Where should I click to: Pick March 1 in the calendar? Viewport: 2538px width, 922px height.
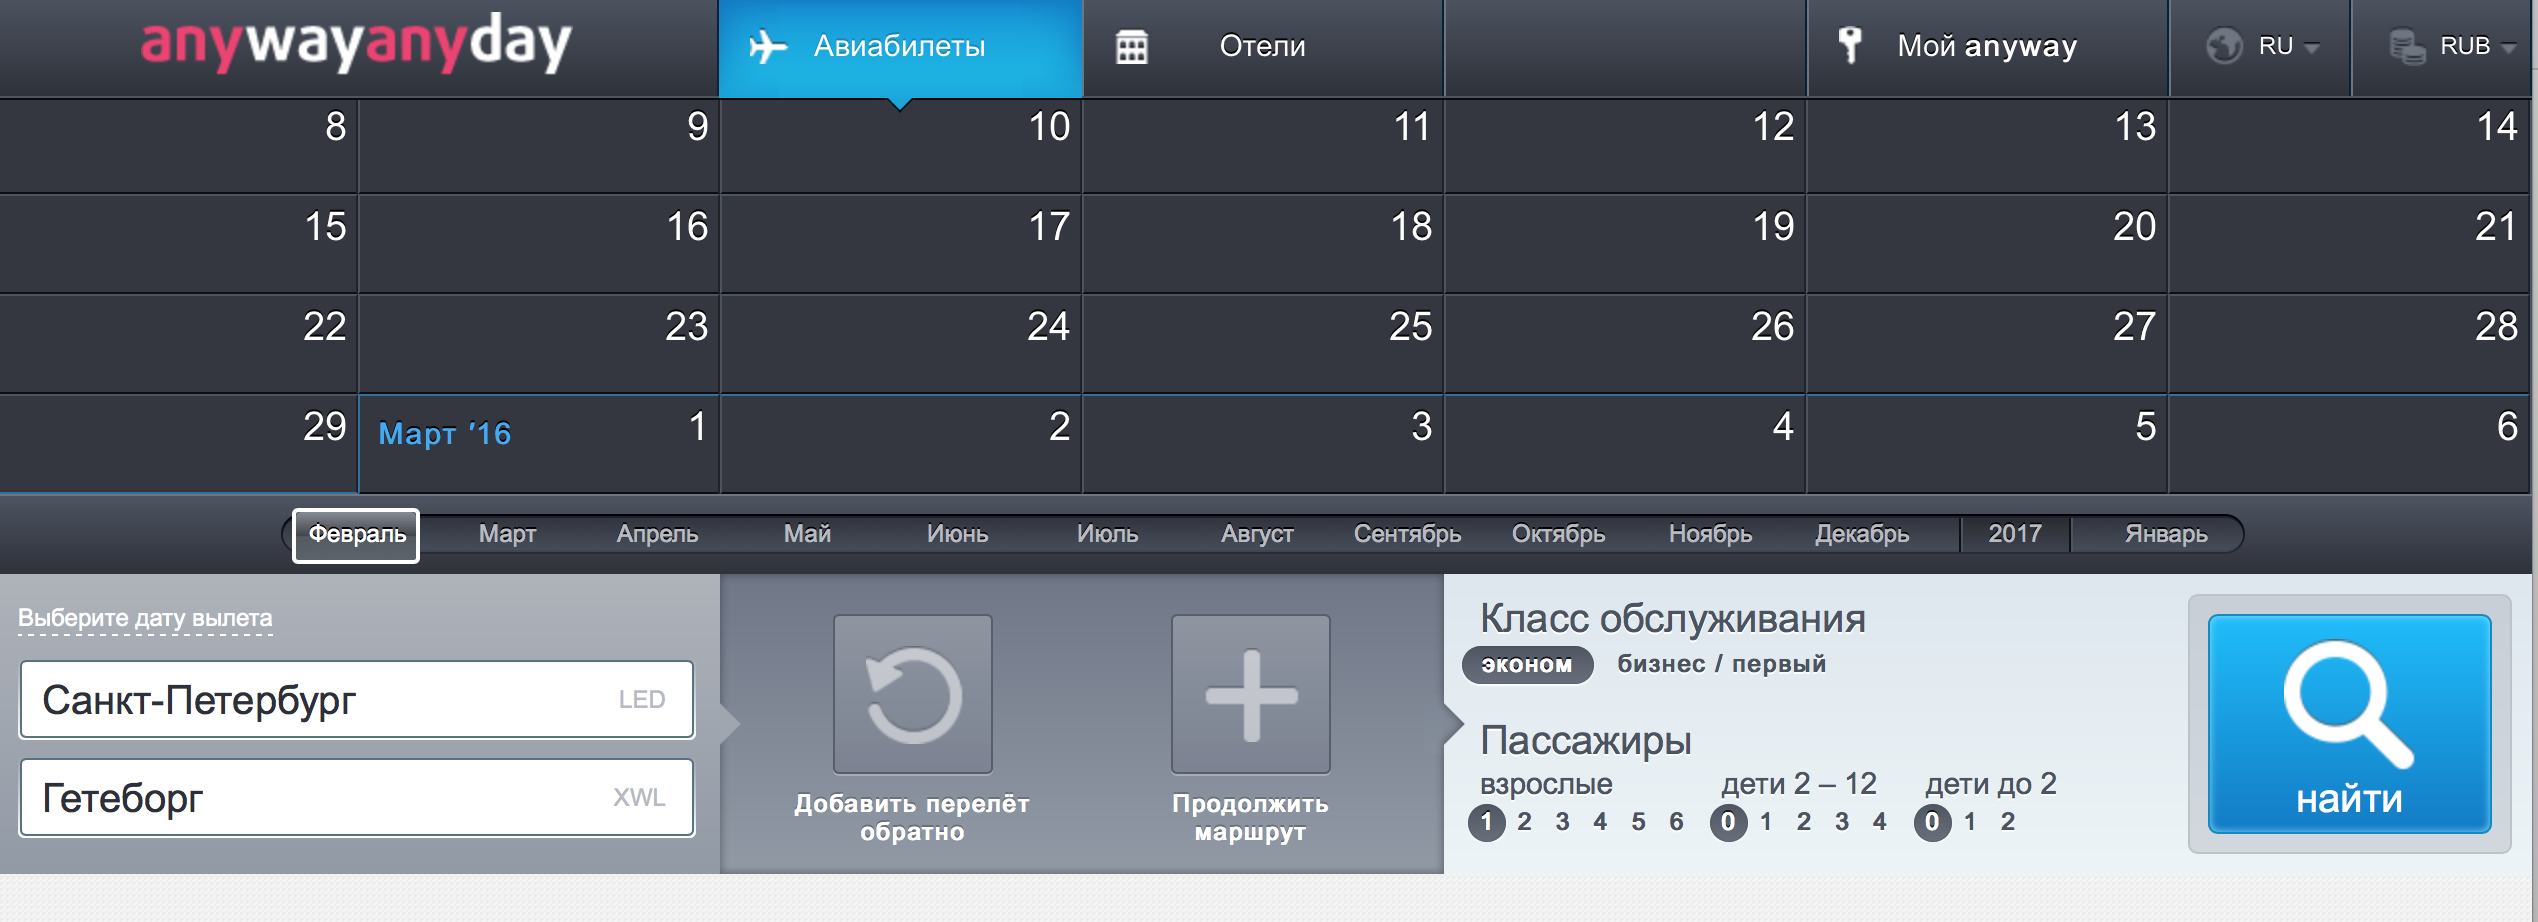pos(539,444)
